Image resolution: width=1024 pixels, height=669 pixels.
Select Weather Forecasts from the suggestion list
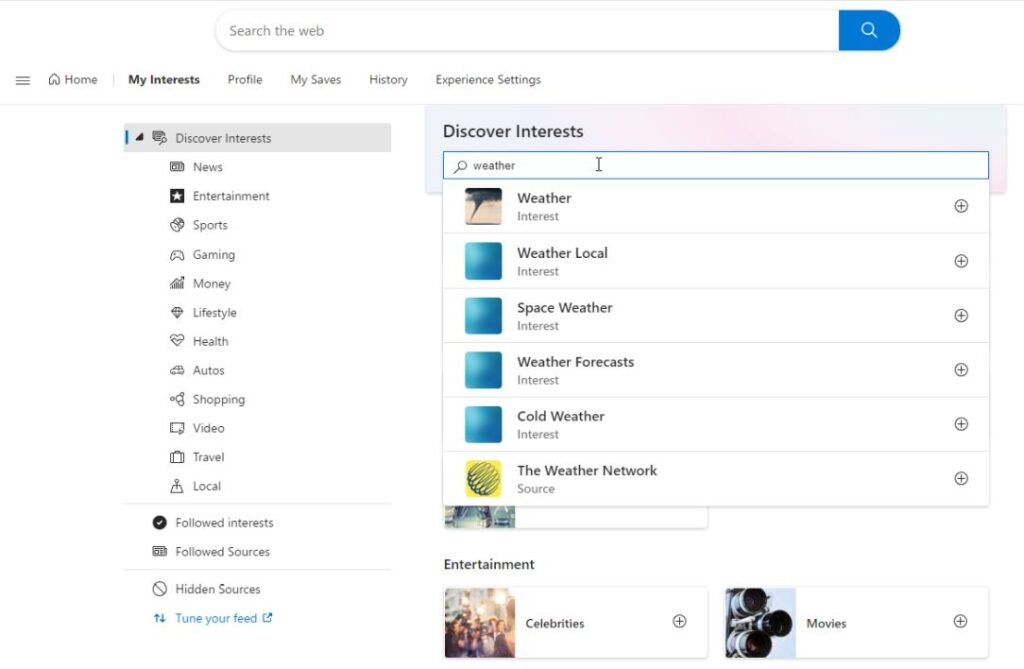[x=575, y=362]
